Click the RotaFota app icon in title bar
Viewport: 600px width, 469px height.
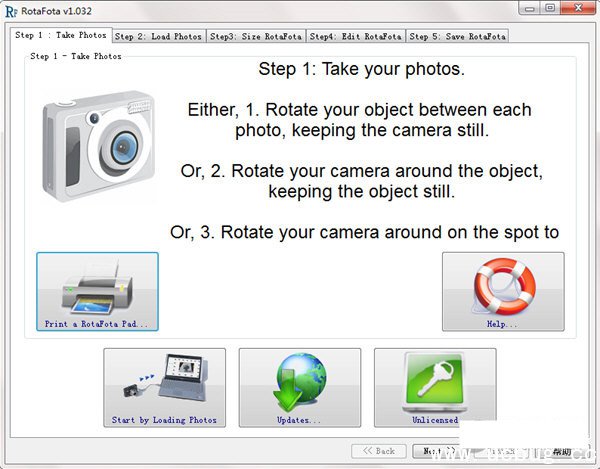(x=11, y=11)
